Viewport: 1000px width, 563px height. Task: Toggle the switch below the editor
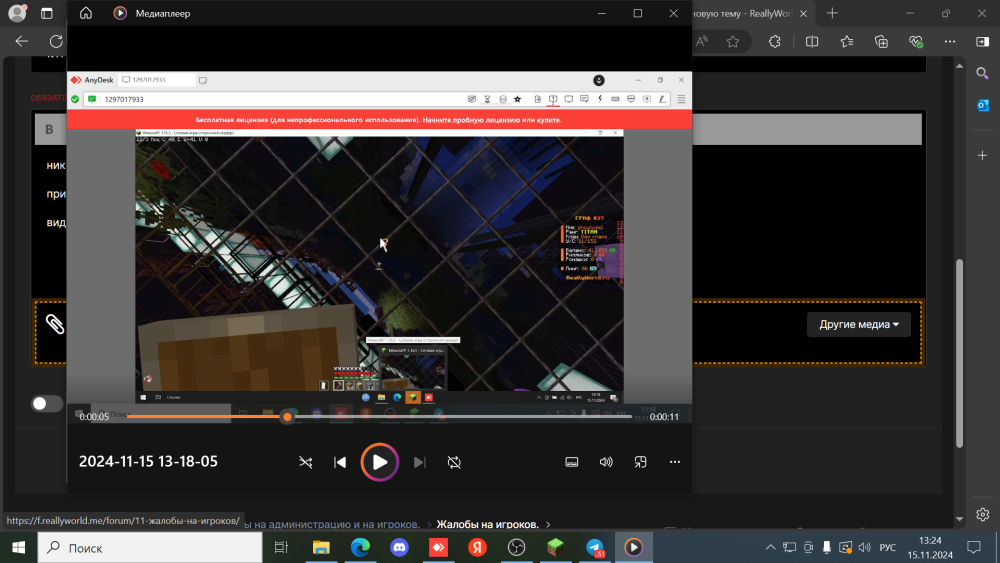tap(47, 404)
